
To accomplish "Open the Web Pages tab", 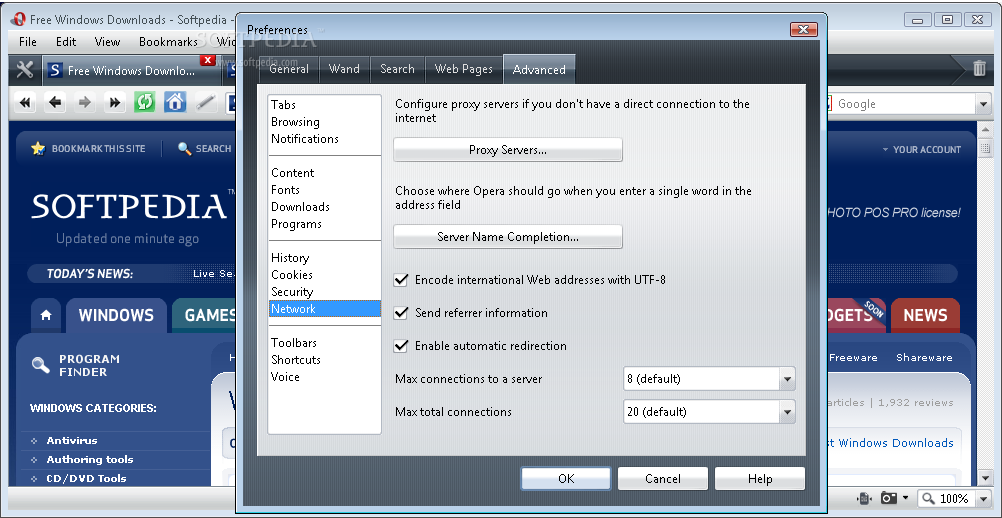I will tap(464, 69).
